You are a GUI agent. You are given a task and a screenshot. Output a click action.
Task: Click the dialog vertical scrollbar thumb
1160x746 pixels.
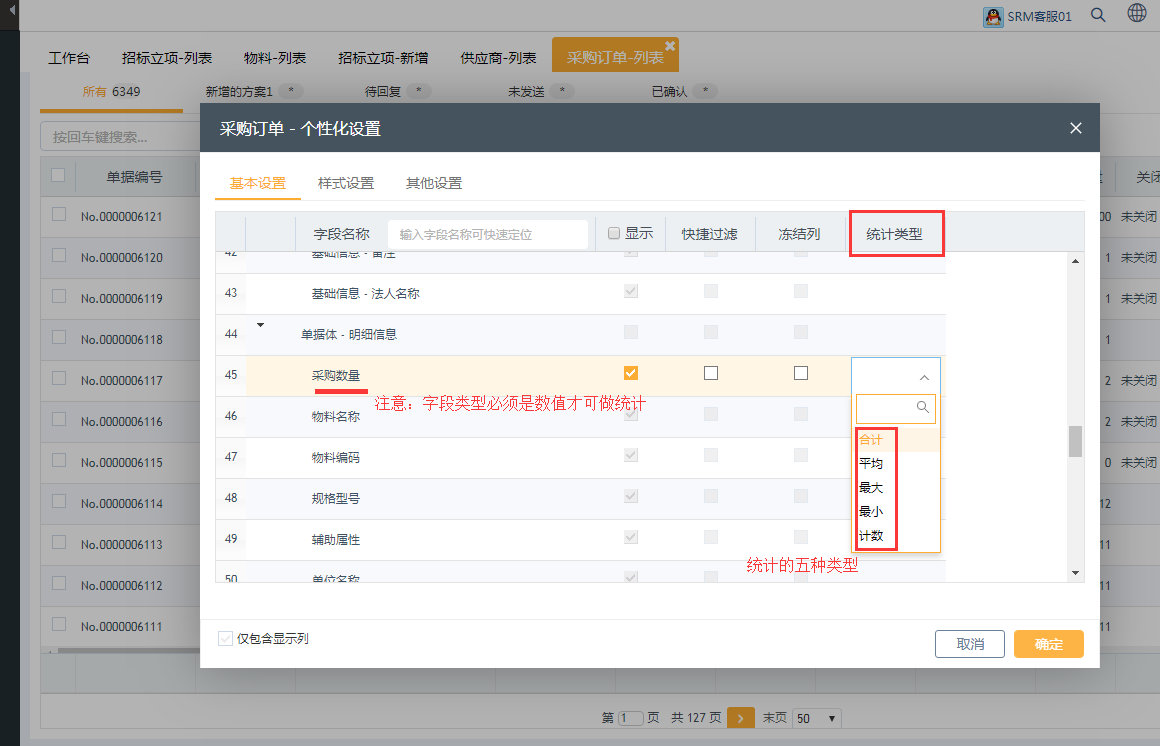click(1075, 441)
